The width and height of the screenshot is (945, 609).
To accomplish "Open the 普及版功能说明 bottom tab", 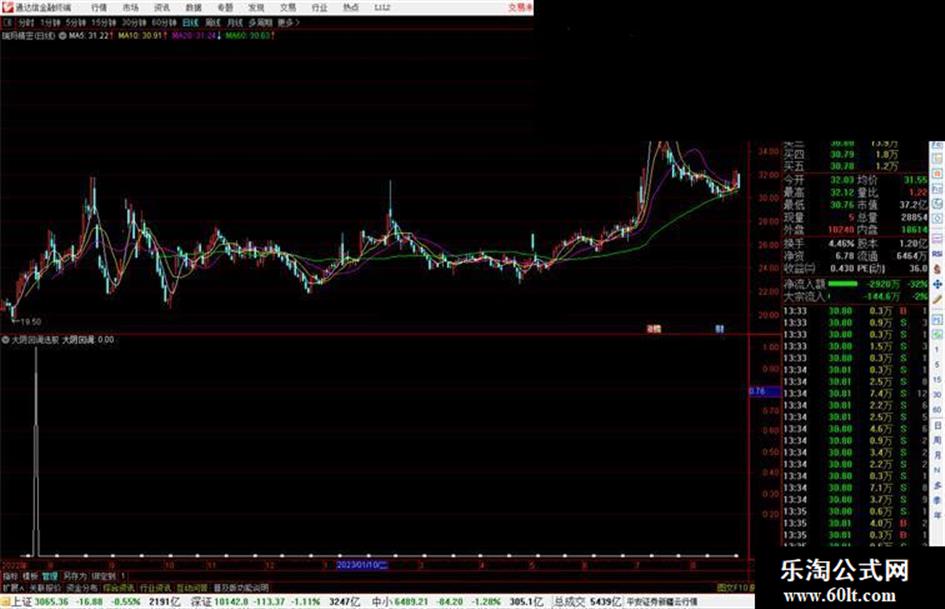I will pos(241,587).
